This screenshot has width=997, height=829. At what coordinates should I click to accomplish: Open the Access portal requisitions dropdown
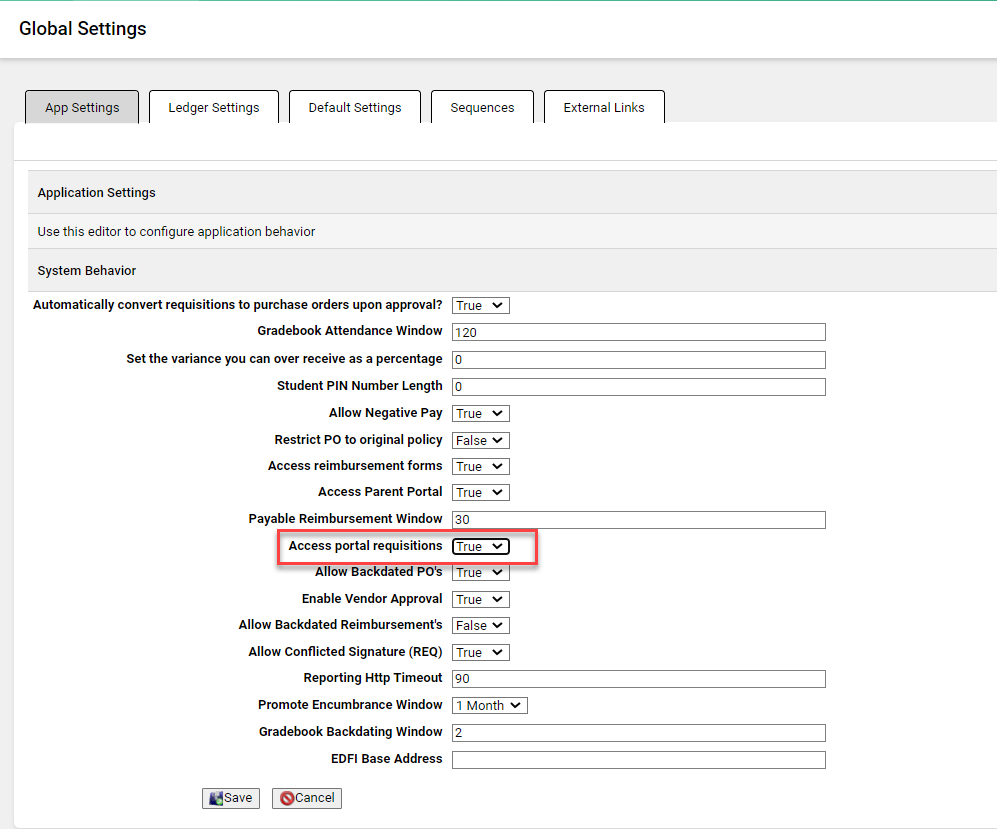(x=480, y=546)
